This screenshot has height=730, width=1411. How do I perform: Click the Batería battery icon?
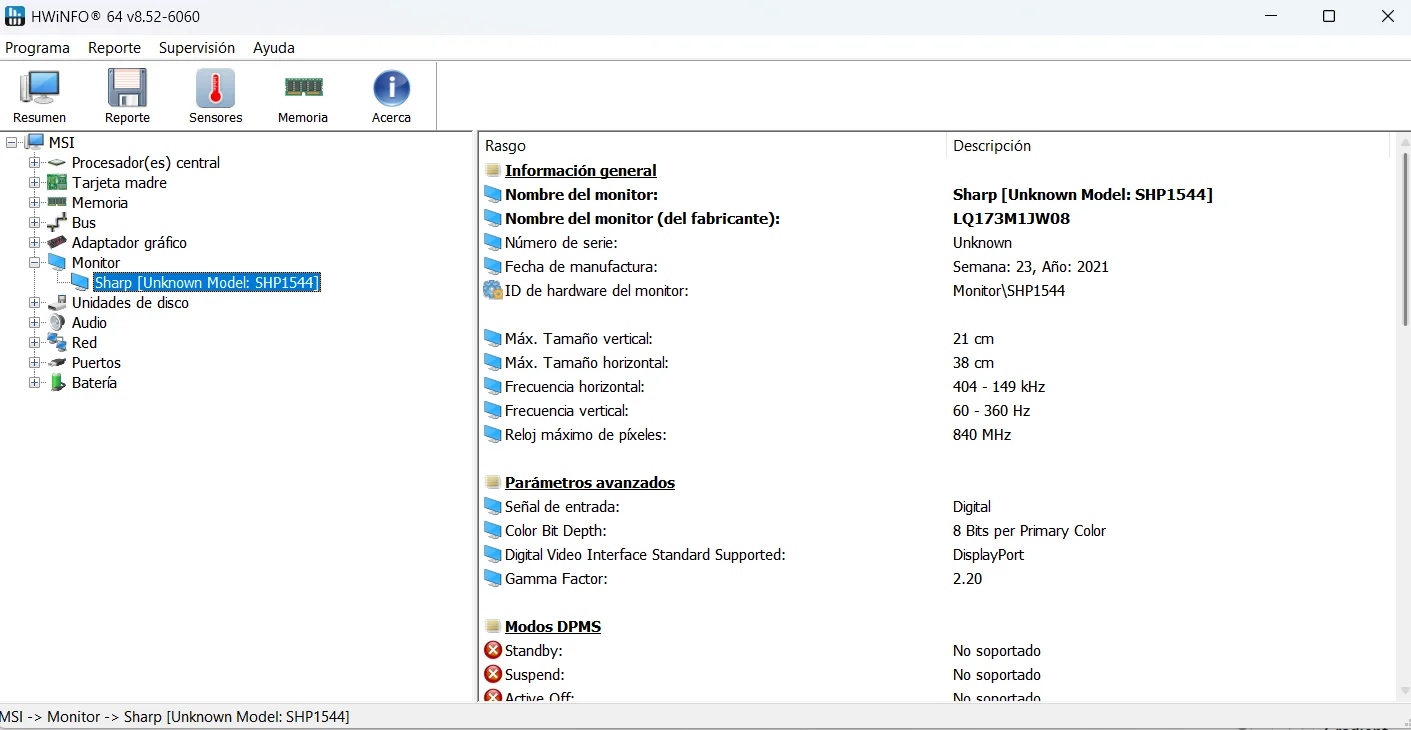tap(57, 382)
